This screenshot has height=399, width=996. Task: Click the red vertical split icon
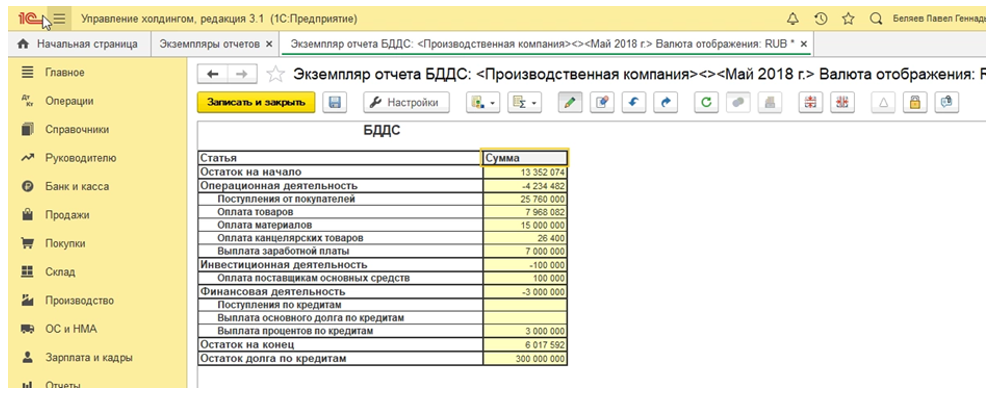click(842, 102)
